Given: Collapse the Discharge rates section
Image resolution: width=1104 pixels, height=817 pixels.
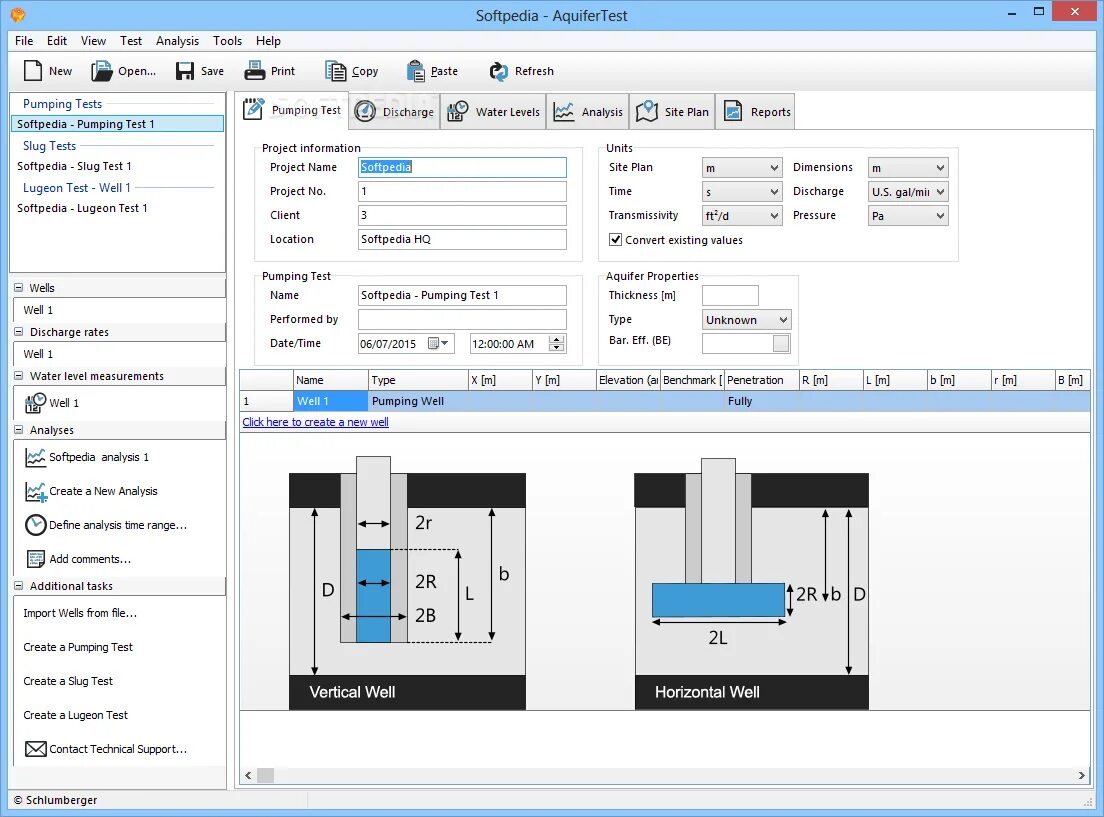Looking at the screenshot, I should 19,332.
